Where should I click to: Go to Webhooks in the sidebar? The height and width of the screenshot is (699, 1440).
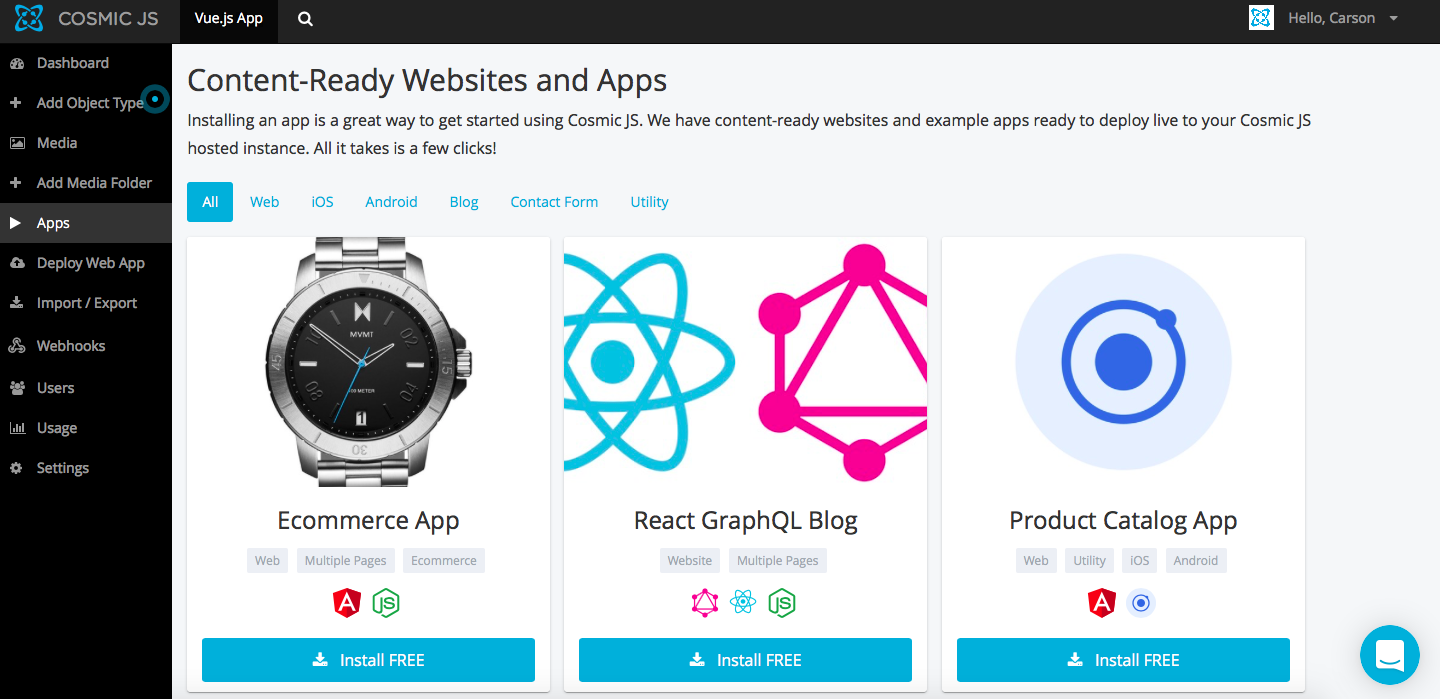coord(70,346)
